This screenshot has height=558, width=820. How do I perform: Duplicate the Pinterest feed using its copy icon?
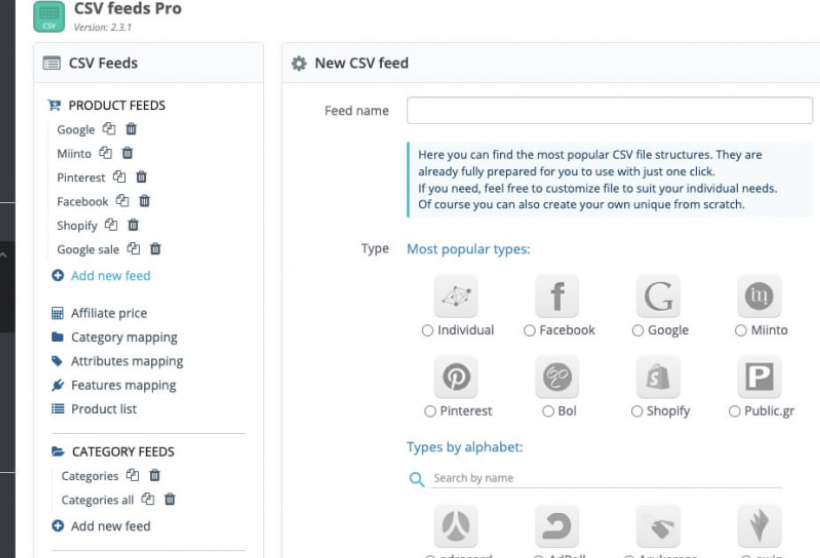tap(120, 177)
